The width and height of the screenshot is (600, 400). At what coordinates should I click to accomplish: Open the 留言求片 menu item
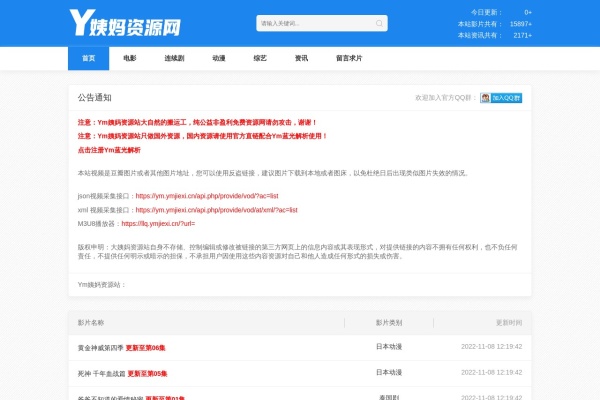coord(349,58)
